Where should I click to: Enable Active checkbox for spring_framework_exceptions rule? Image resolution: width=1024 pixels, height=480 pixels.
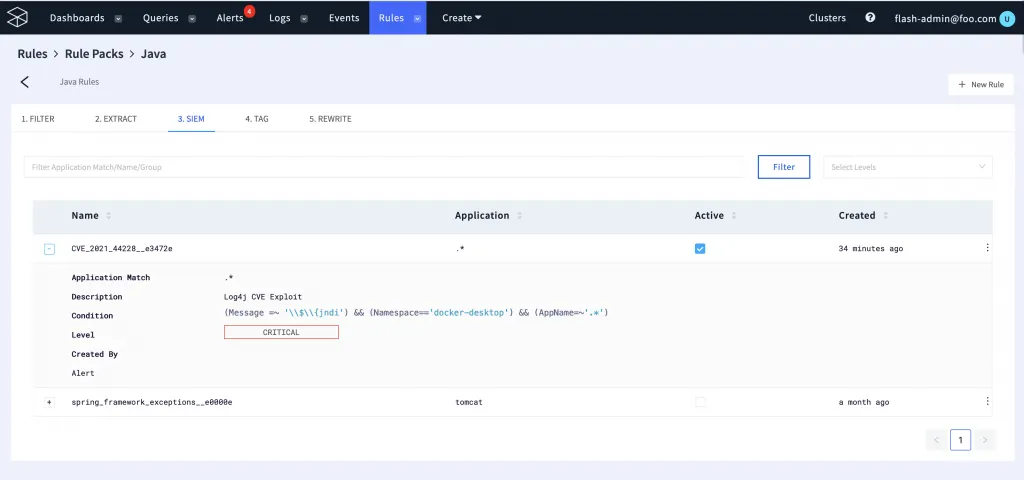[x=700, y=402]
